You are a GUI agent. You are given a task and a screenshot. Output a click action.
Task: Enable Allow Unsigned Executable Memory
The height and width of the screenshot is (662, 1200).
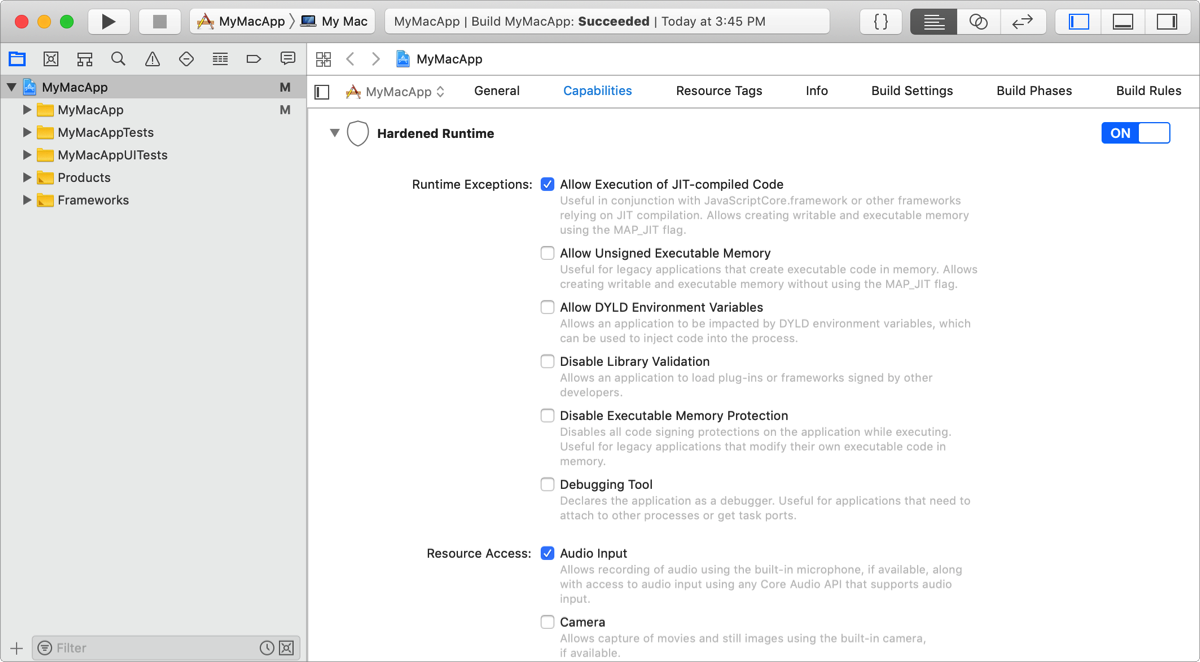tap(547, 253)
